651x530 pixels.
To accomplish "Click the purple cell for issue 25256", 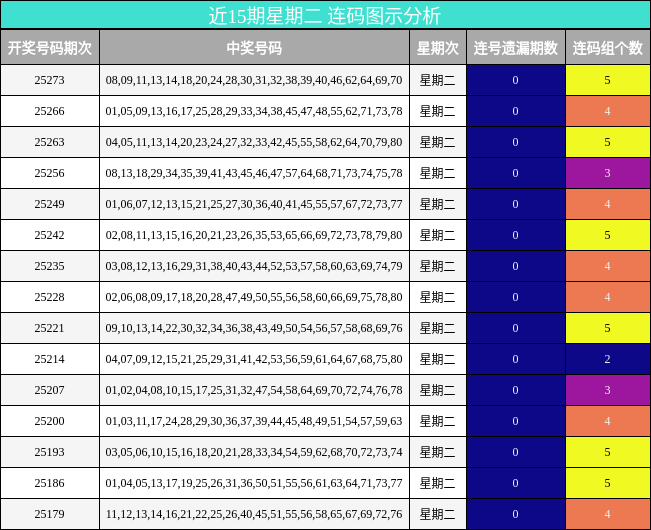I will [x=607, y=173].
